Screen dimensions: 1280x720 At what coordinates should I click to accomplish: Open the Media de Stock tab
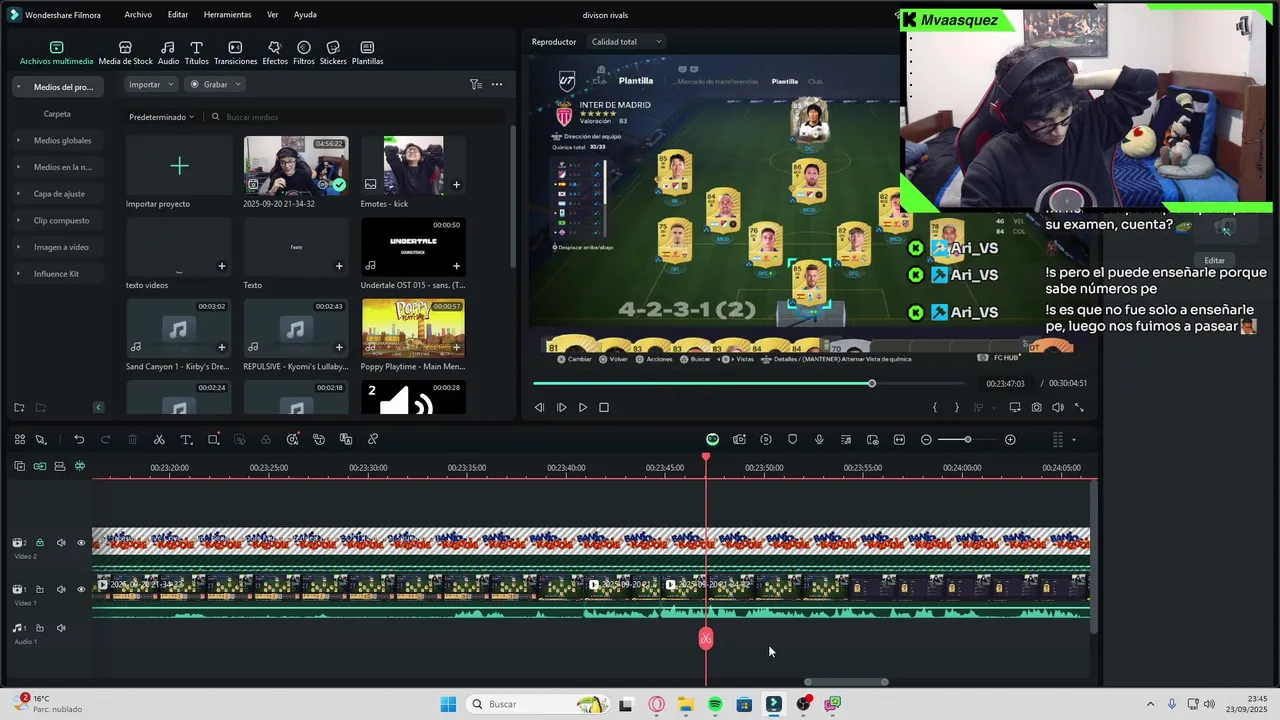click(x=125, y=53)
